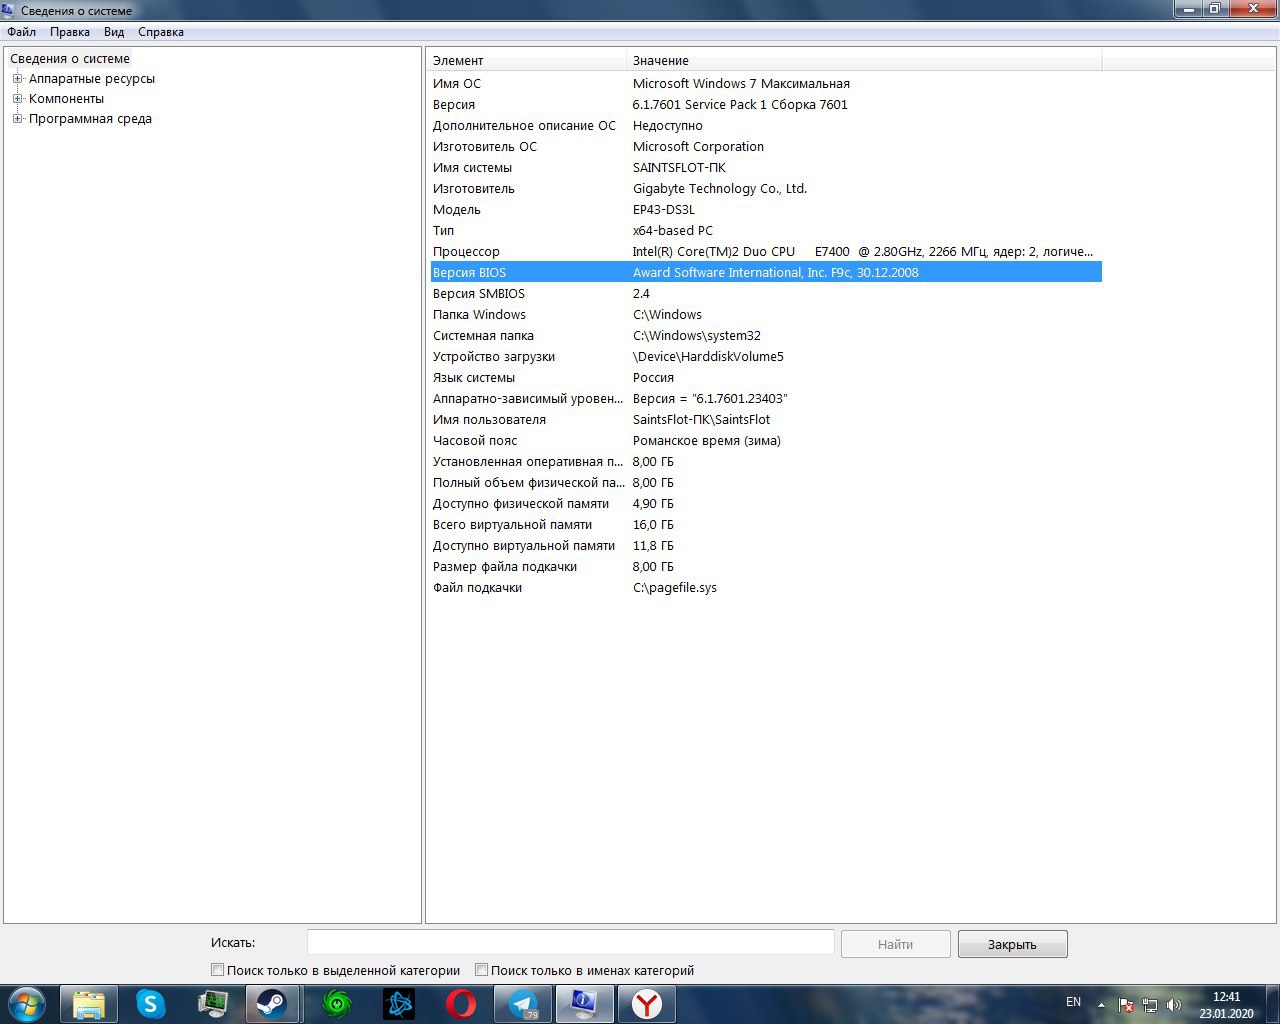Image resolution: width=1280 pixels, height=1024 pixels.
Task: Select the Системная папка row
Action: pyautogui.click(x=766, y=336)
